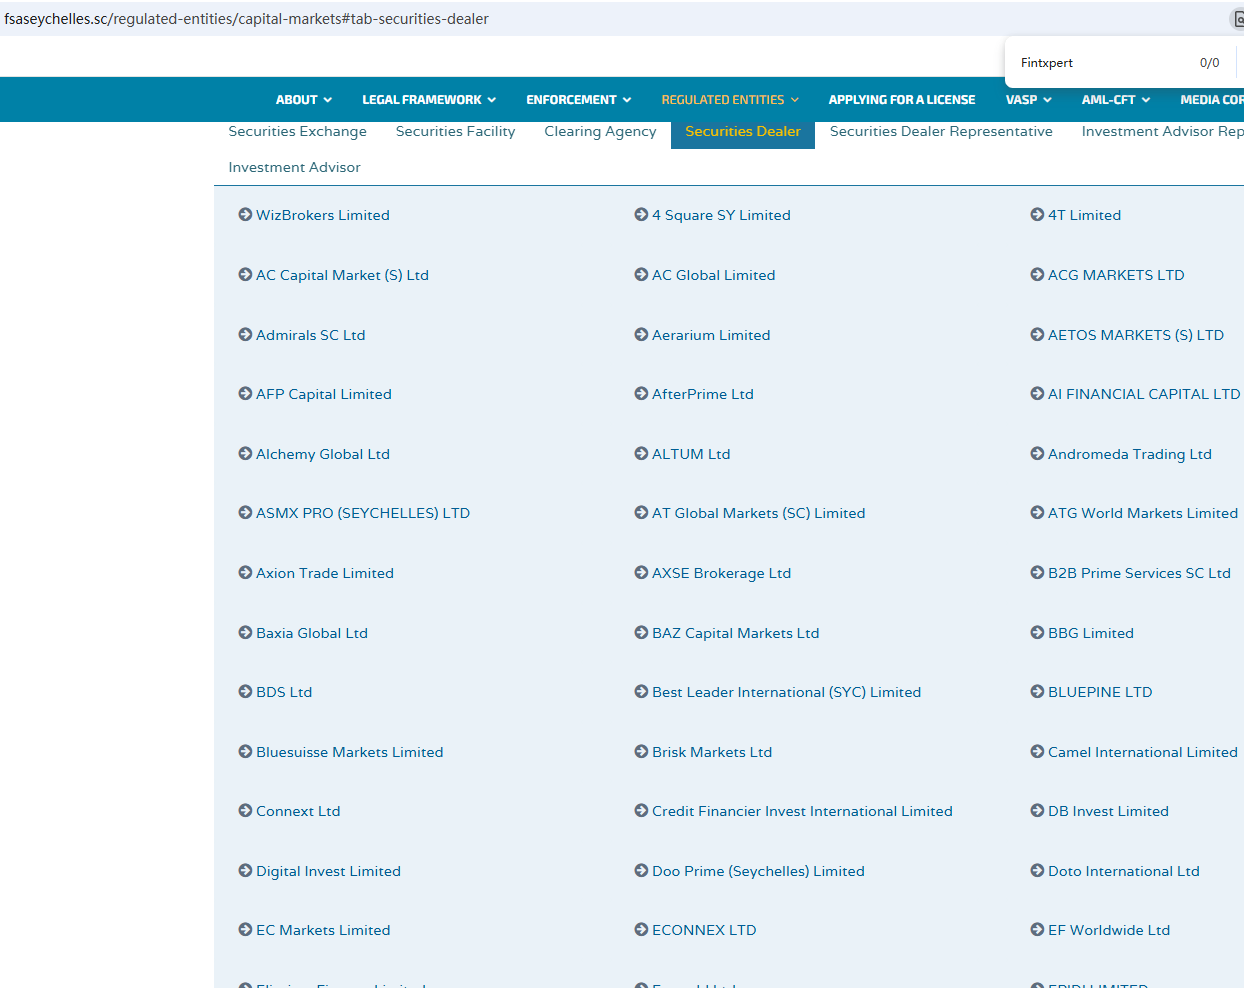Open the Admirals SC Ltd link
Viewport: 1244px width, 988px height.
(310, 335)
